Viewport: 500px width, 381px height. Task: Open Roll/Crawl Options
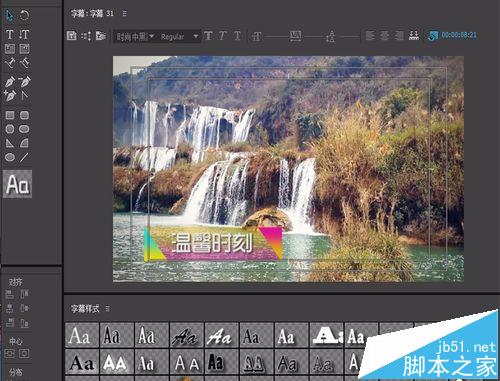tap(86, 36)
